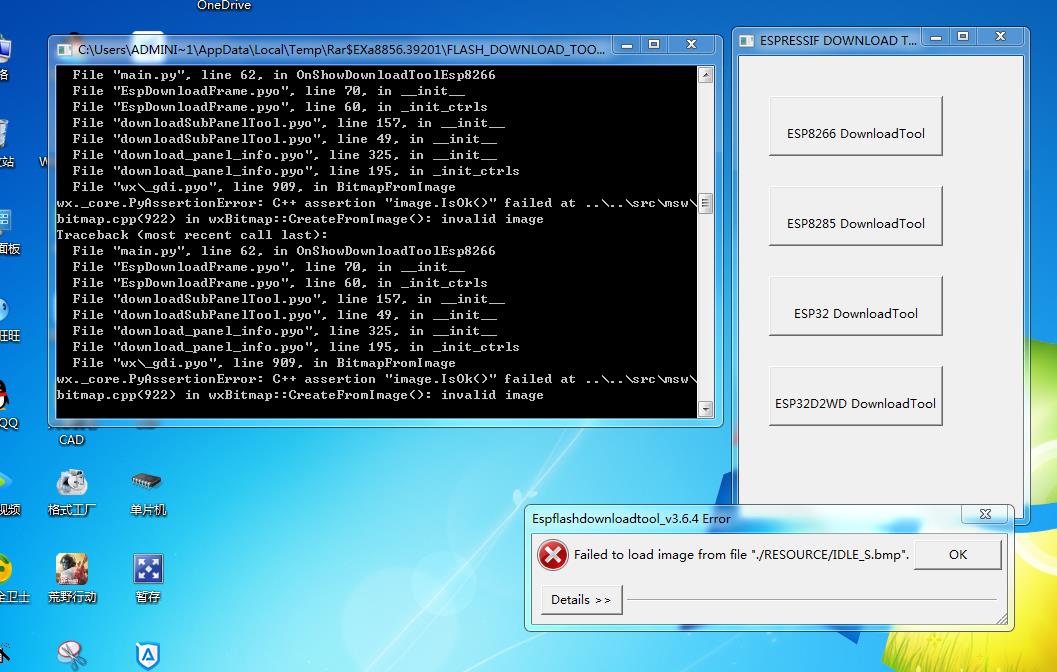The width and height of the screenshot is (1057, 672).
Task: Confirm the error dialog with OK
Action: point(957,555)
